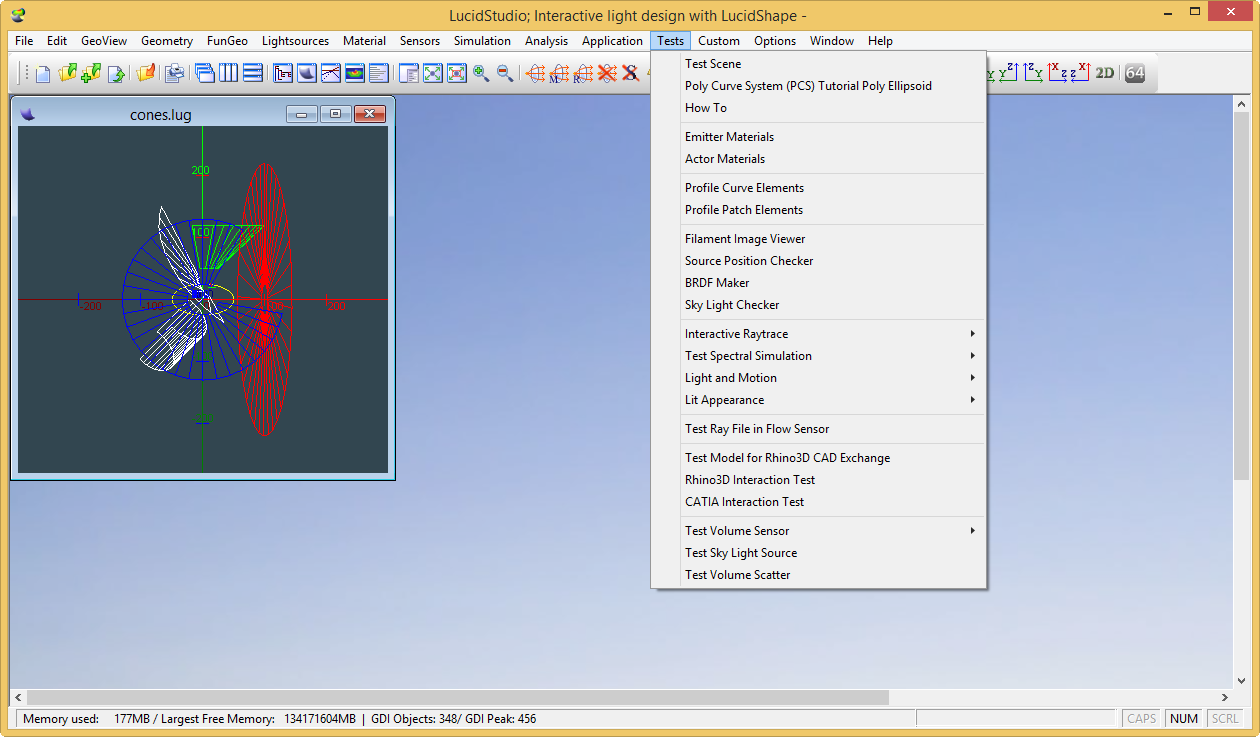Create a new document with the blank page icon
Viewport: 1260px width, 737px height.
point(43,73)
